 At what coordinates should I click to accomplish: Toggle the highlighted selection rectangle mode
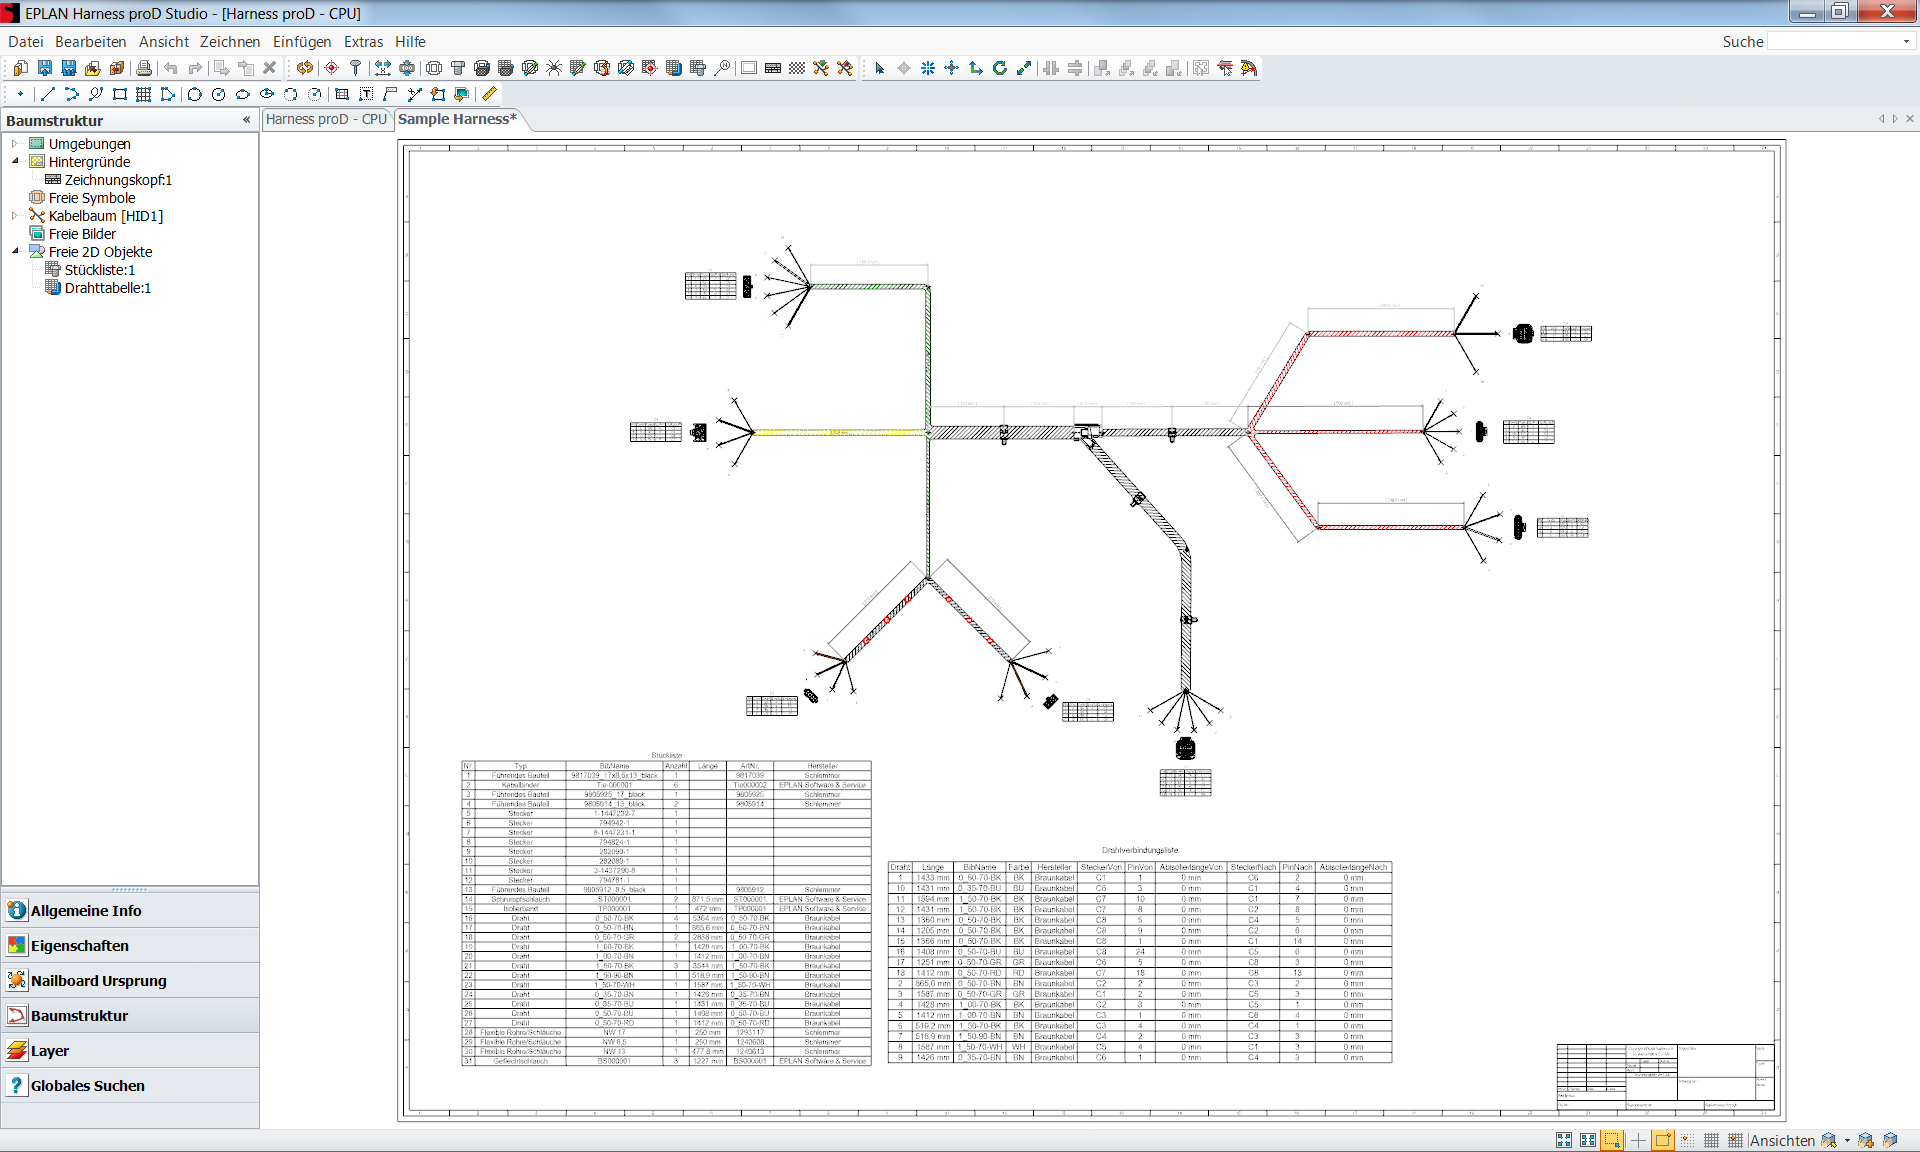tap(1612, 1140)
